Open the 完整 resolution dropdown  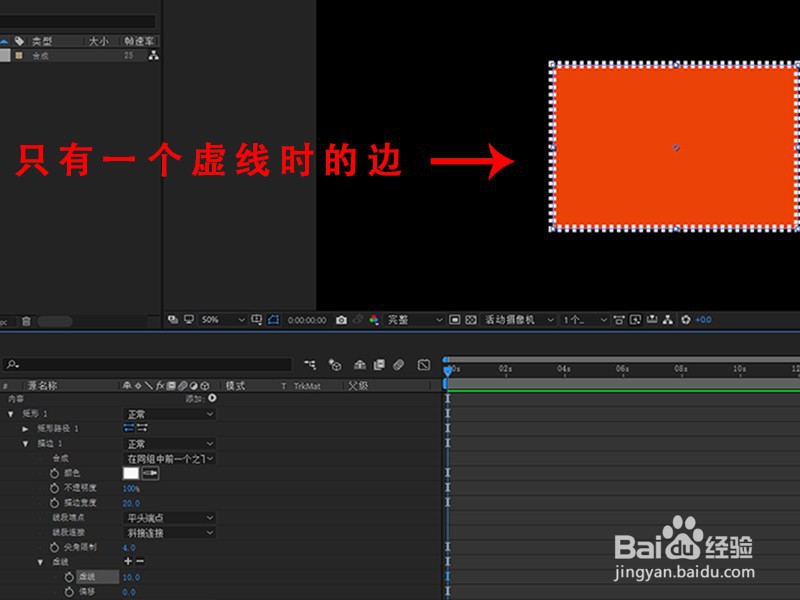414,319
